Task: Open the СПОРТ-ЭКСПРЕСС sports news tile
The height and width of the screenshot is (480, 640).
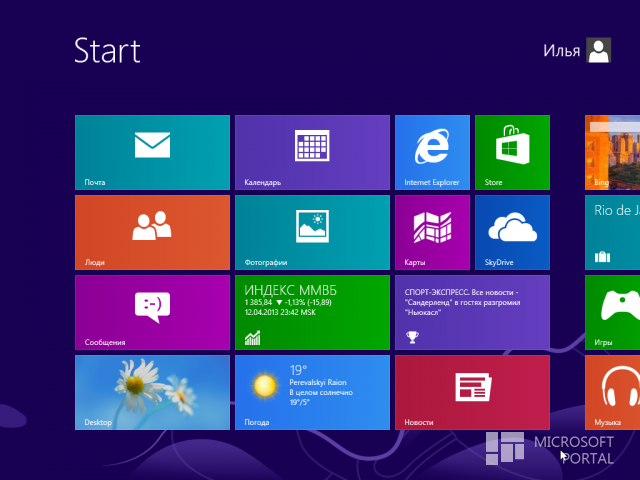Action: click(472, 312)
